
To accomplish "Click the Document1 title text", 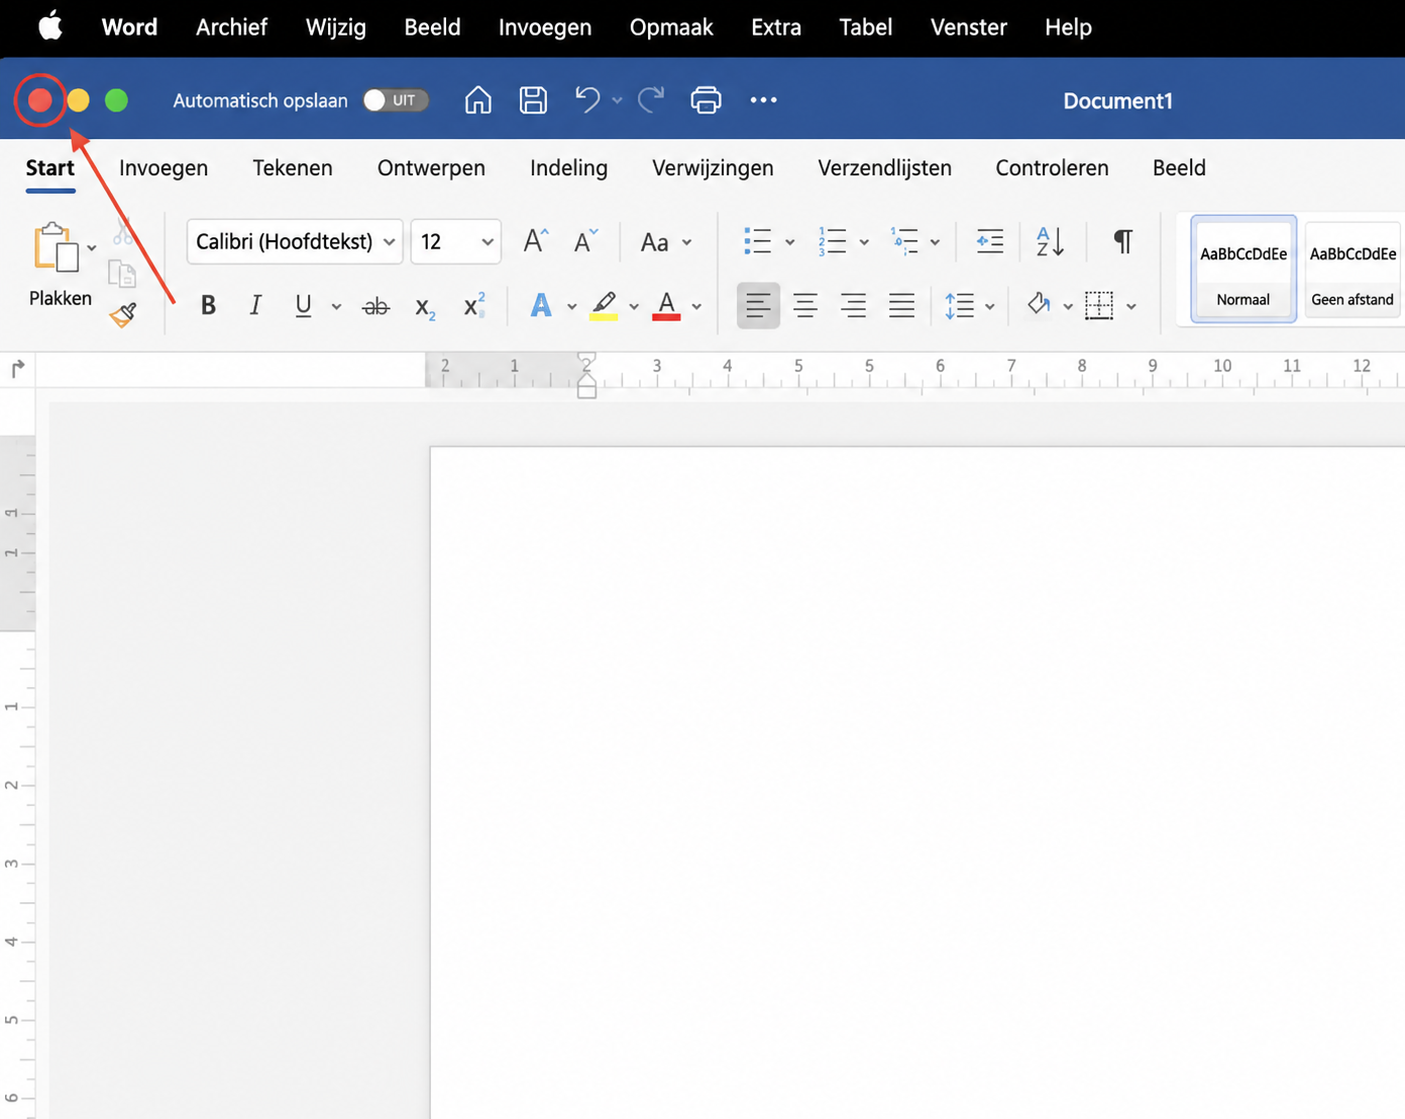I will (x=1118, y=101).
